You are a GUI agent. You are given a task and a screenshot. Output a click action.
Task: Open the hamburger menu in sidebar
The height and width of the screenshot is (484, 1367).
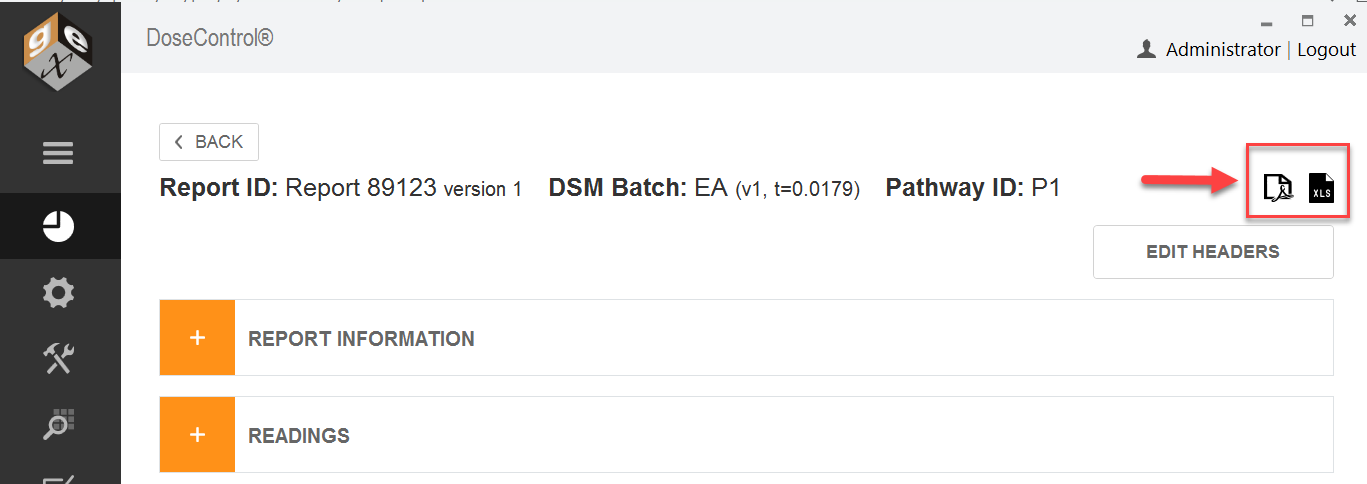(58, 153)
